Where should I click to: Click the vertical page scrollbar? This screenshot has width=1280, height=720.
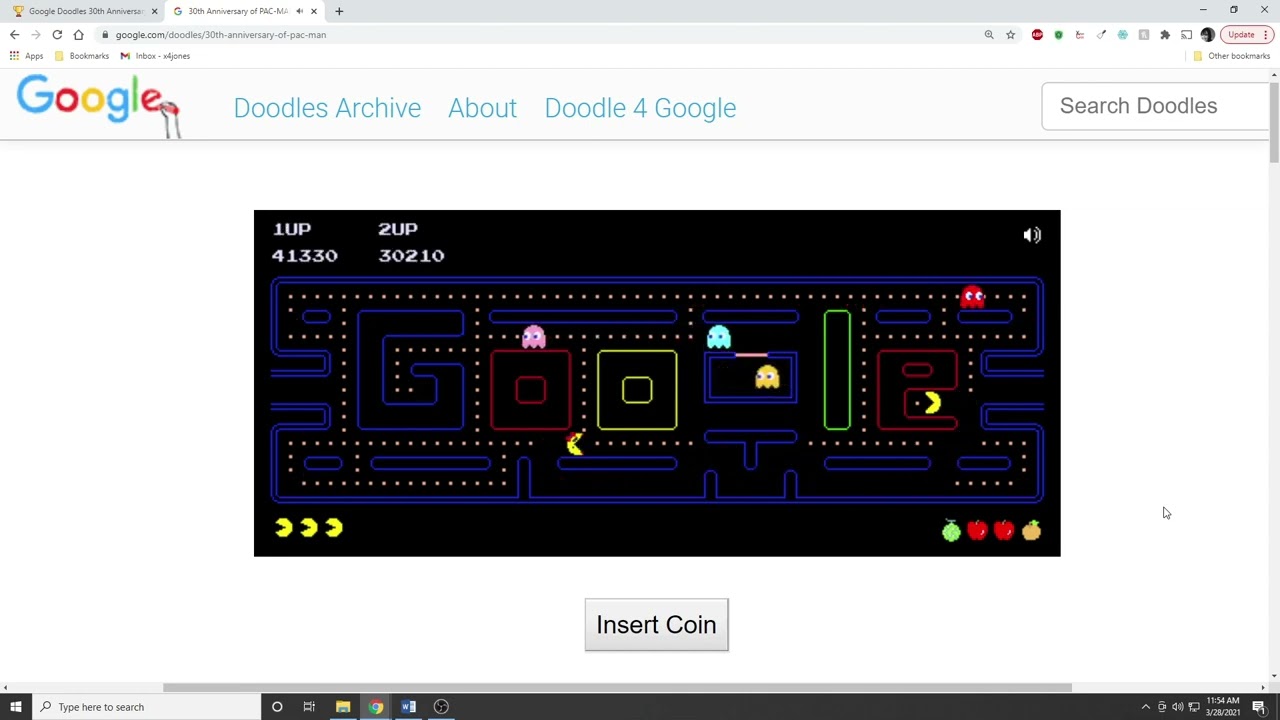click(x=1274, y=123)
